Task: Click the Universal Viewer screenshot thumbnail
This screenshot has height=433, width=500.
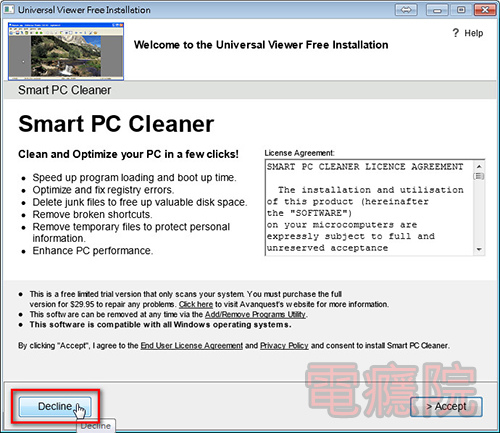Action: 66,51
